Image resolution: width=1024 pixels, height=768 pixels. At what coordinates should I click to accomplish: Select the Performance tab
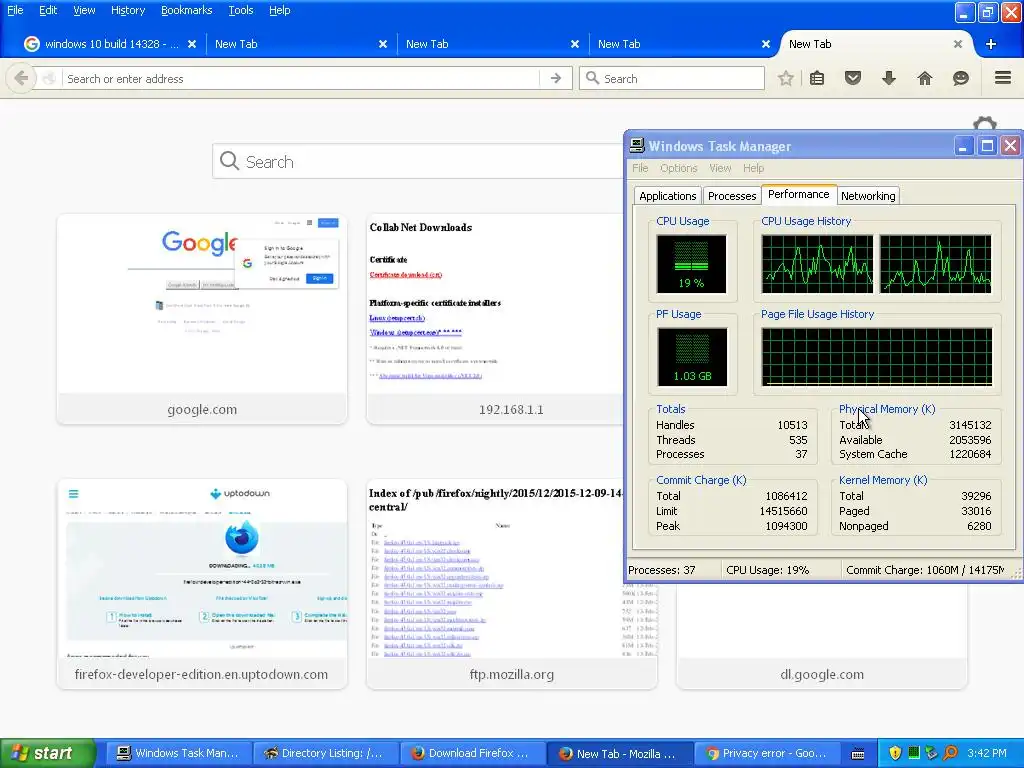799,194
